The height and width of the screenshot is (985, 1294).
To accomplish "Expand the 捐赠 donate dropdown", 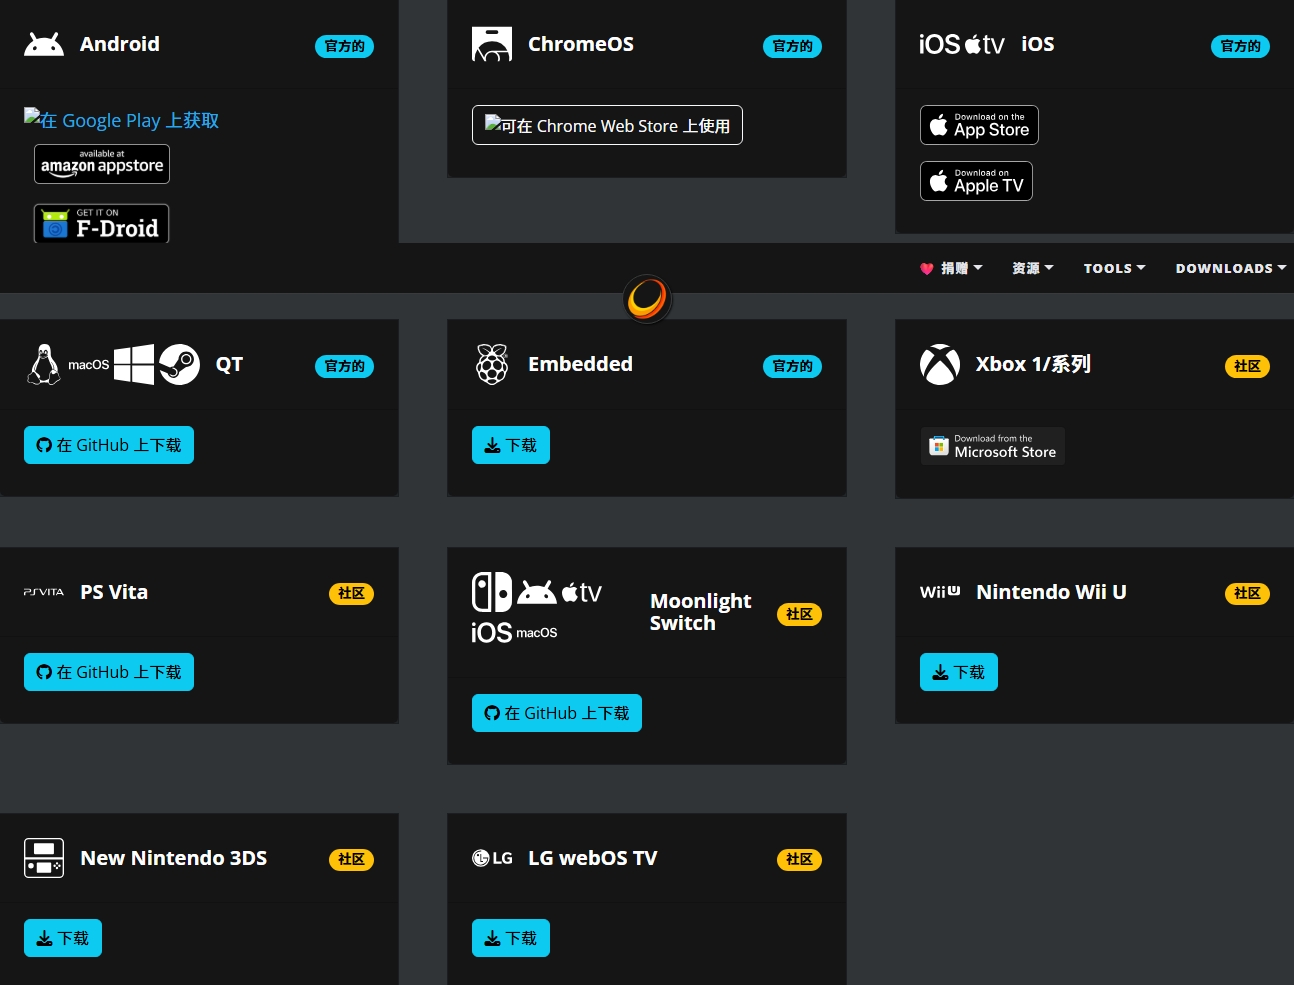I will 951,268.
